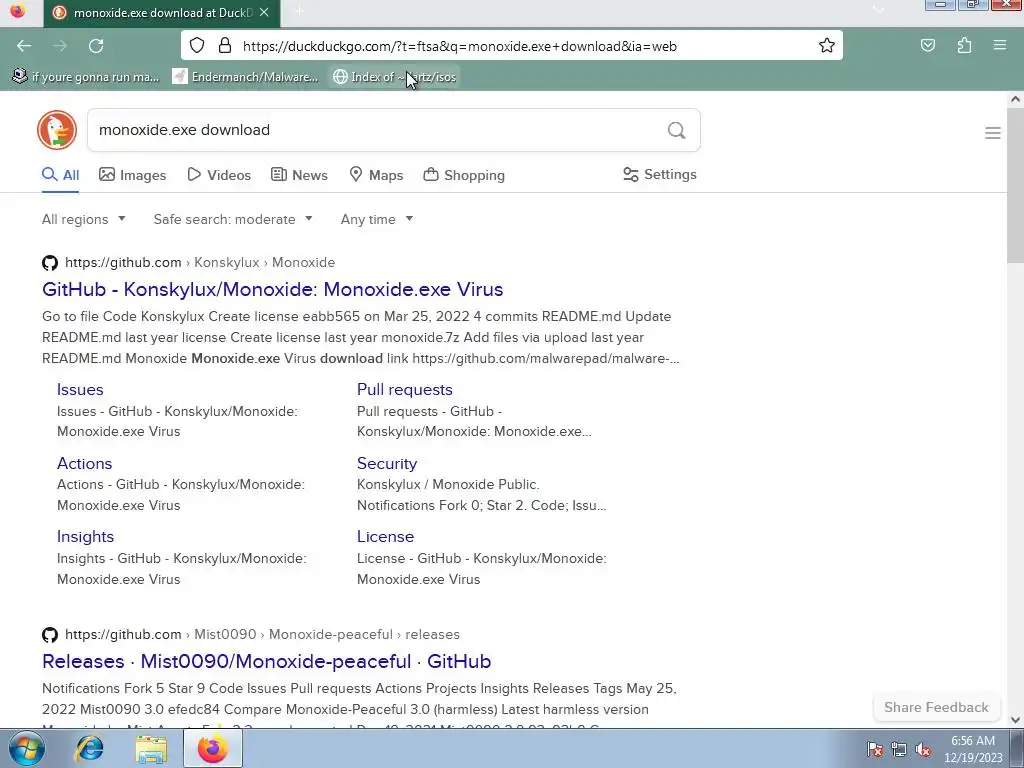Image resolution: width=1024 pixels, height=768 pixels.
Task: Click the github.com Mist0090 Monoxide-peaceful URL
Action: tap(263, 635)
